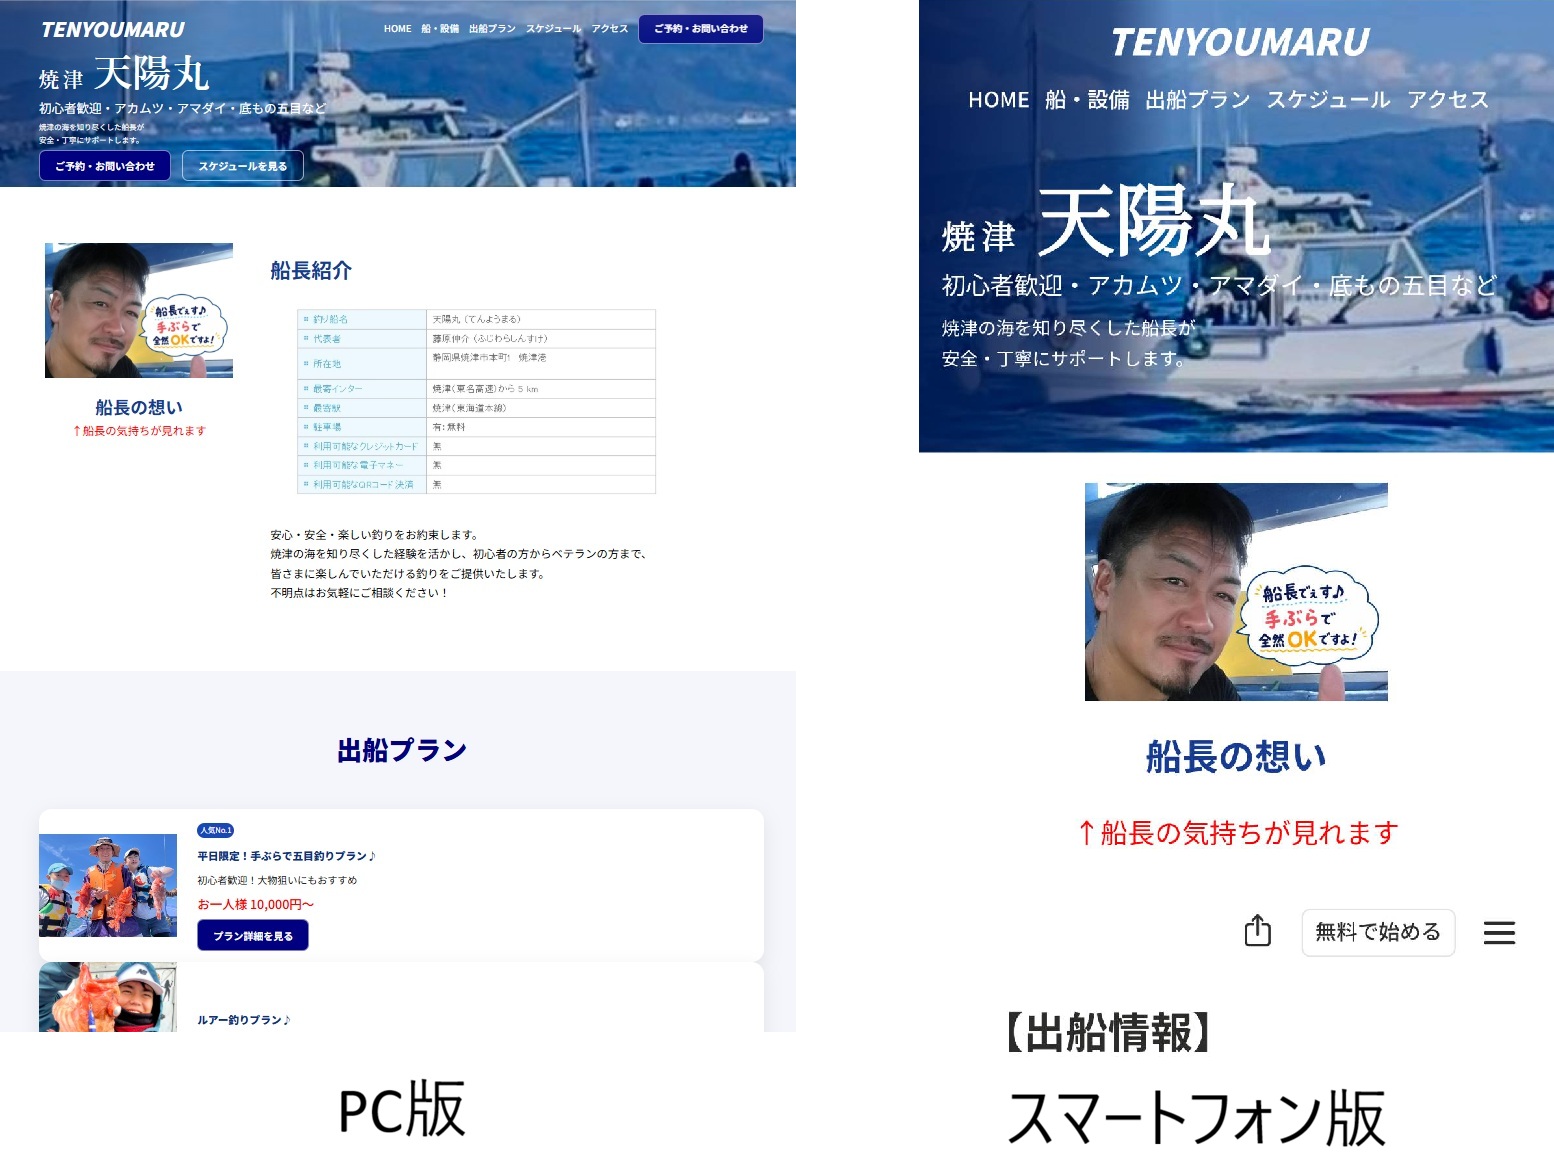Select 船・設備 in the PC version navigation

tap(440, 29)
